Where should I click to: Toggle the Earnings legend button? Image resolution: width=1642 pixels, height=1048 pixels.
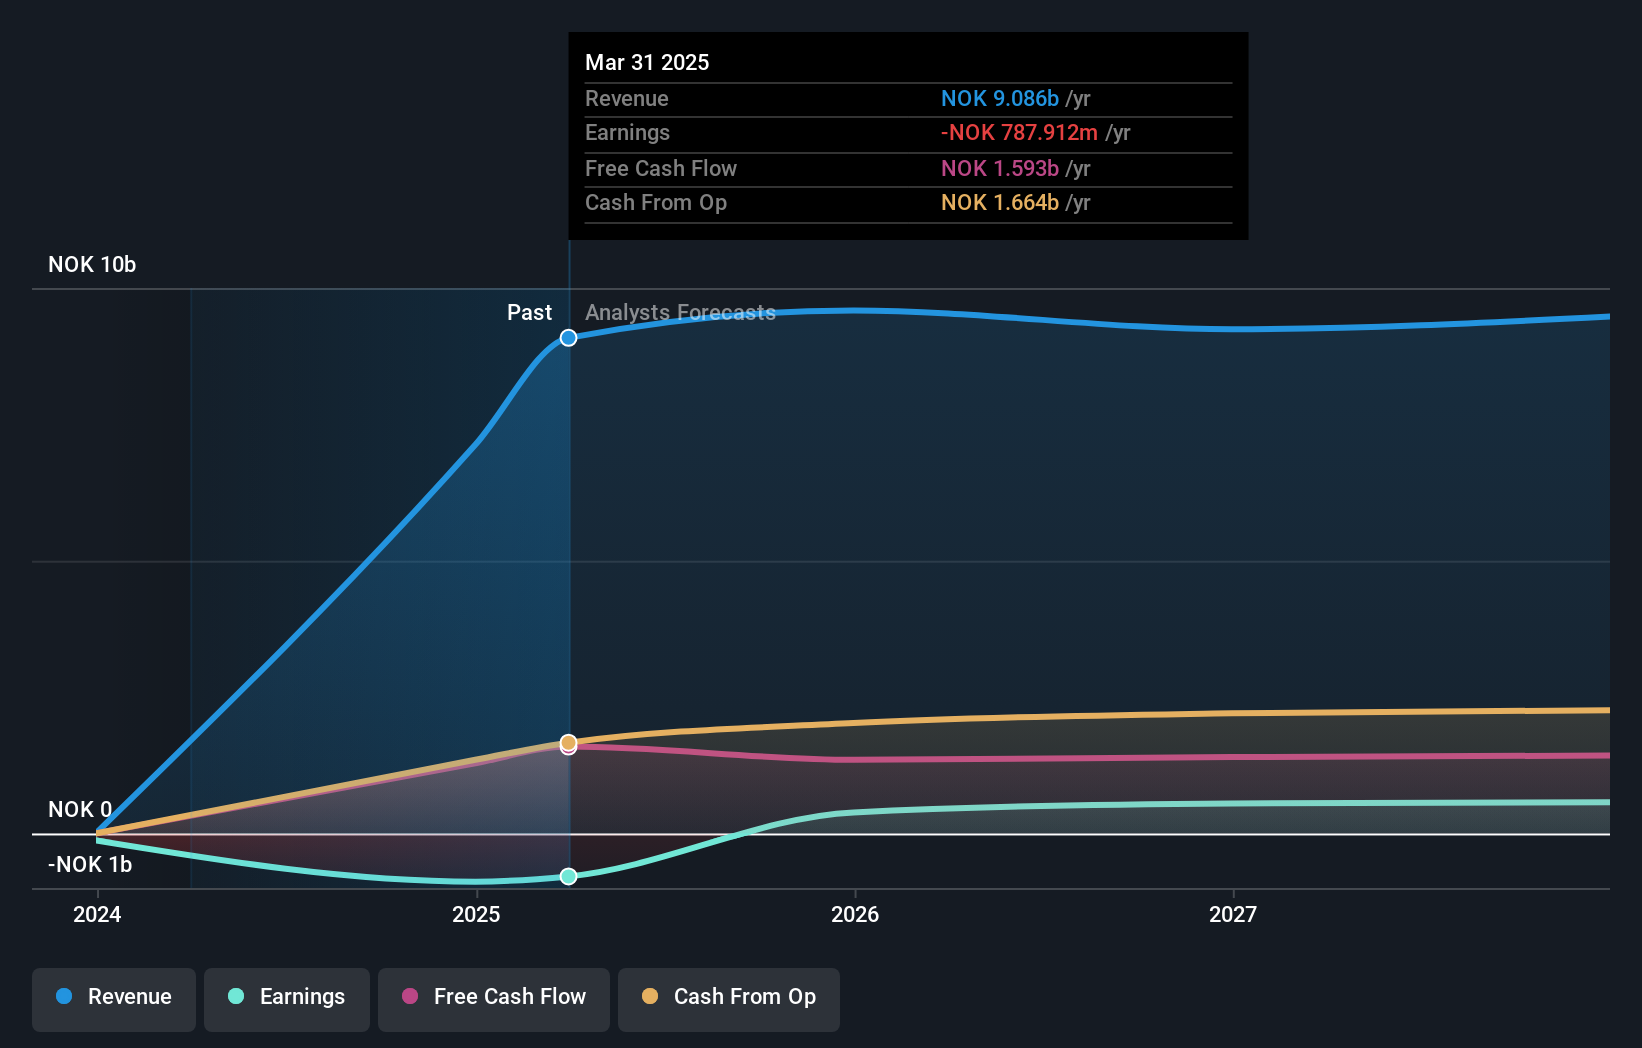[x=287, y=999]
